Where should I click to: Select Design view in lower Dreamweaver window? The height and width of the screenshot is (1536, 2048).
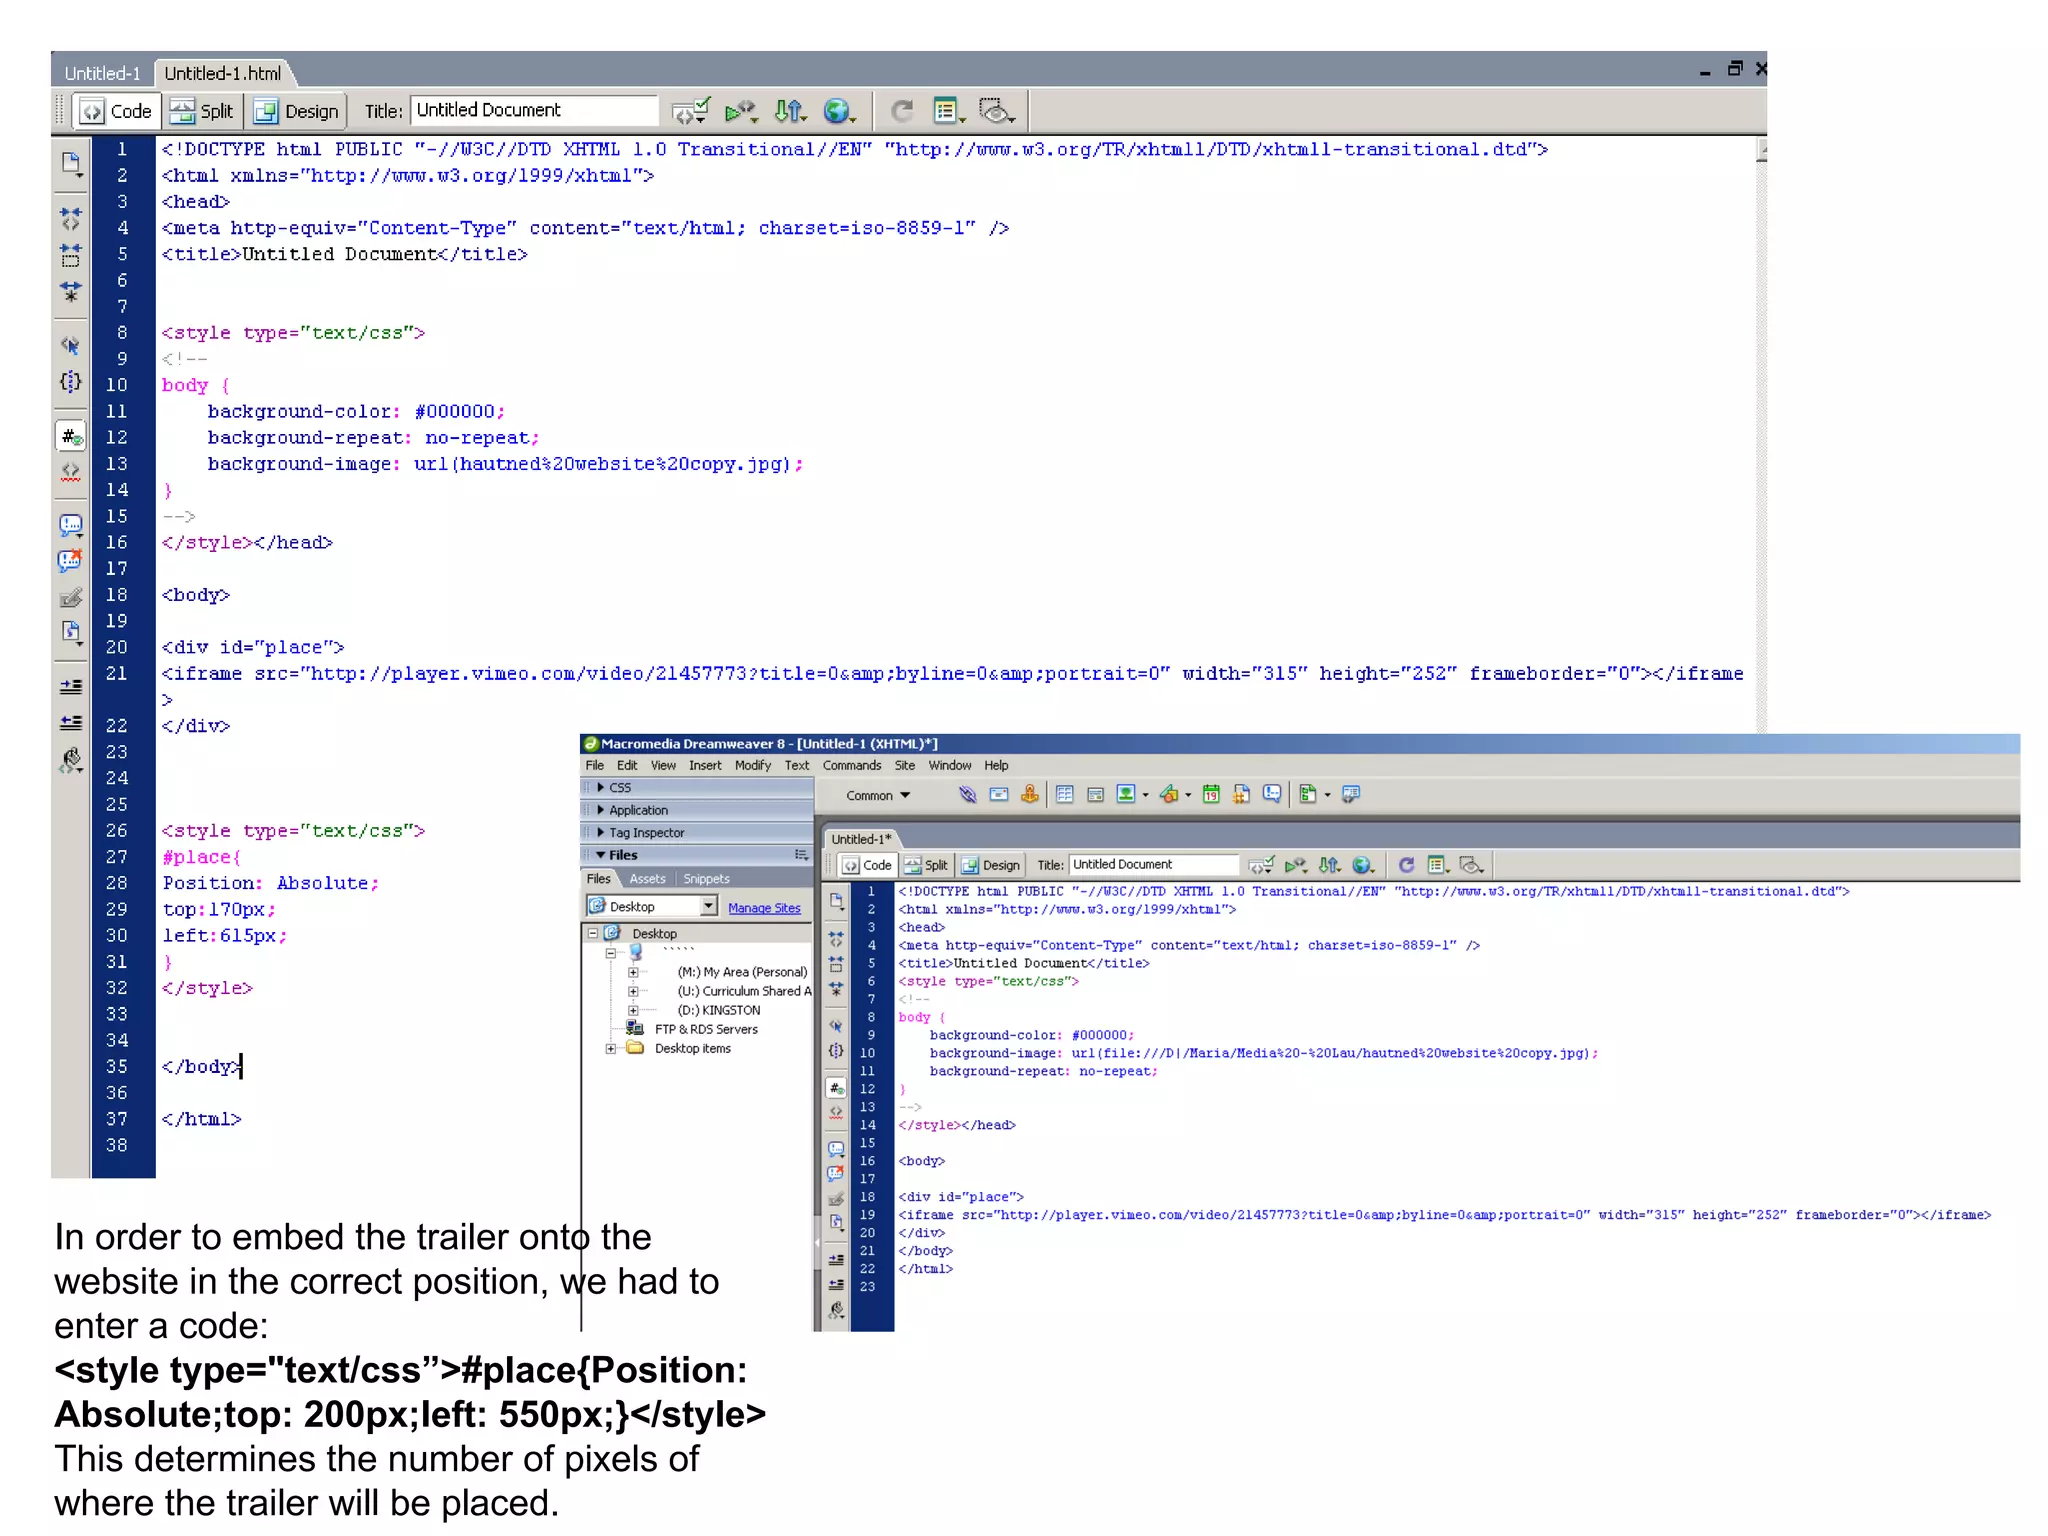click(x=991, y=866)
